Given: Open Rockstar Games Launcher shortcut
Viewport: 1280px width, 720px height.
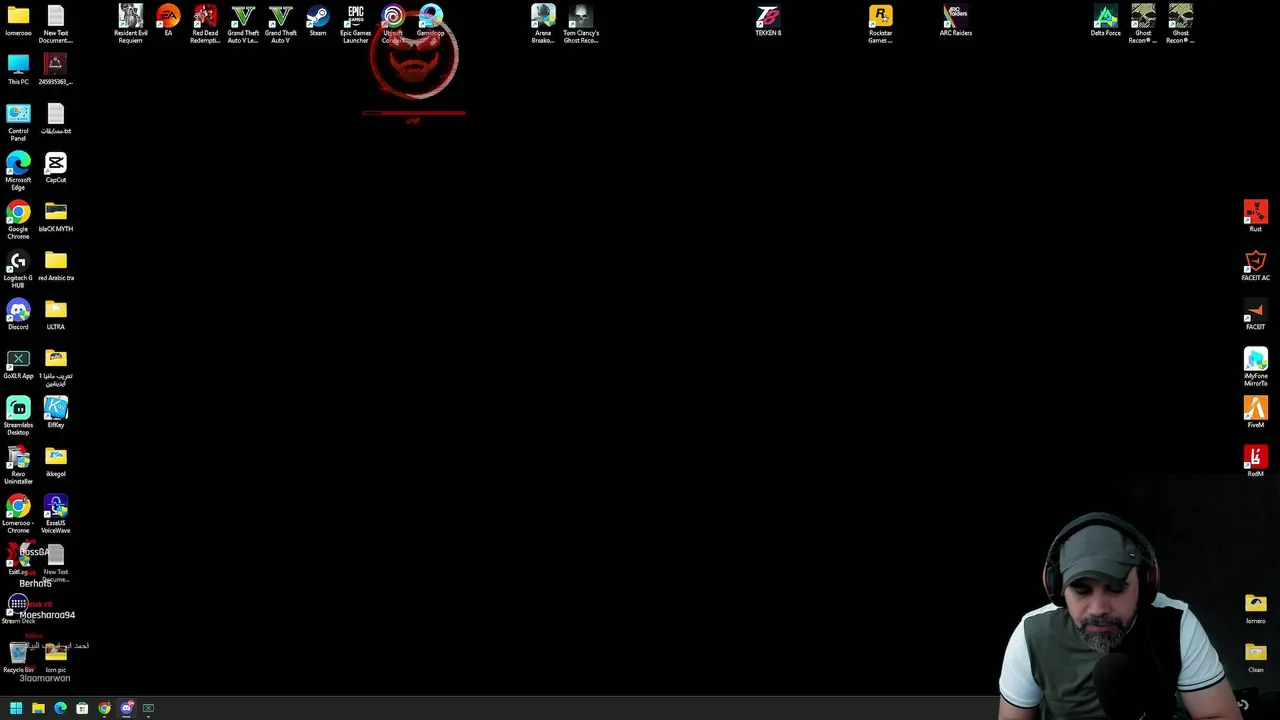Looking at the screenshot, I should [x=881, y=25].
